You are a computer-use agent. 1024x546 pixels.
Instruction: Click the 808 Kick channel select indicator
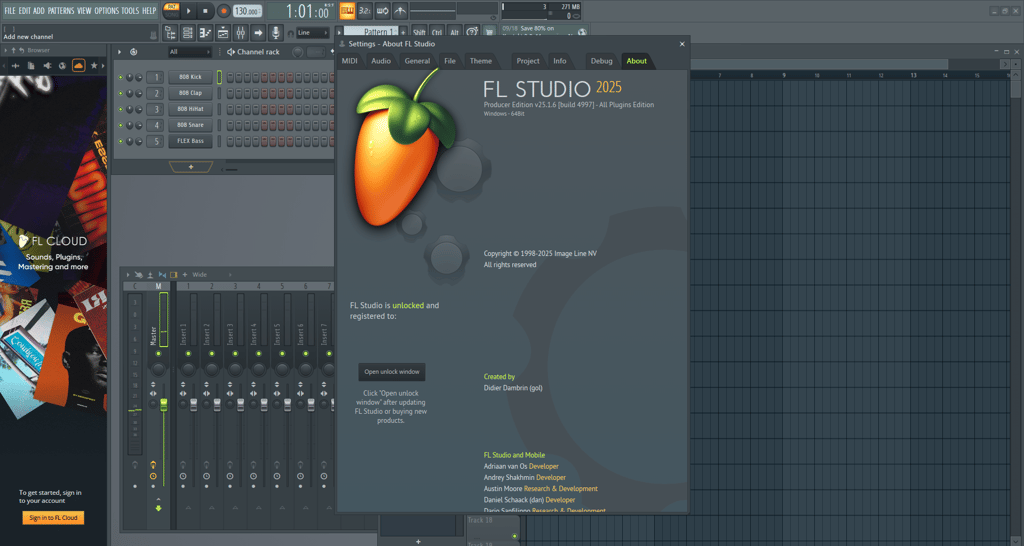[219, 77]
